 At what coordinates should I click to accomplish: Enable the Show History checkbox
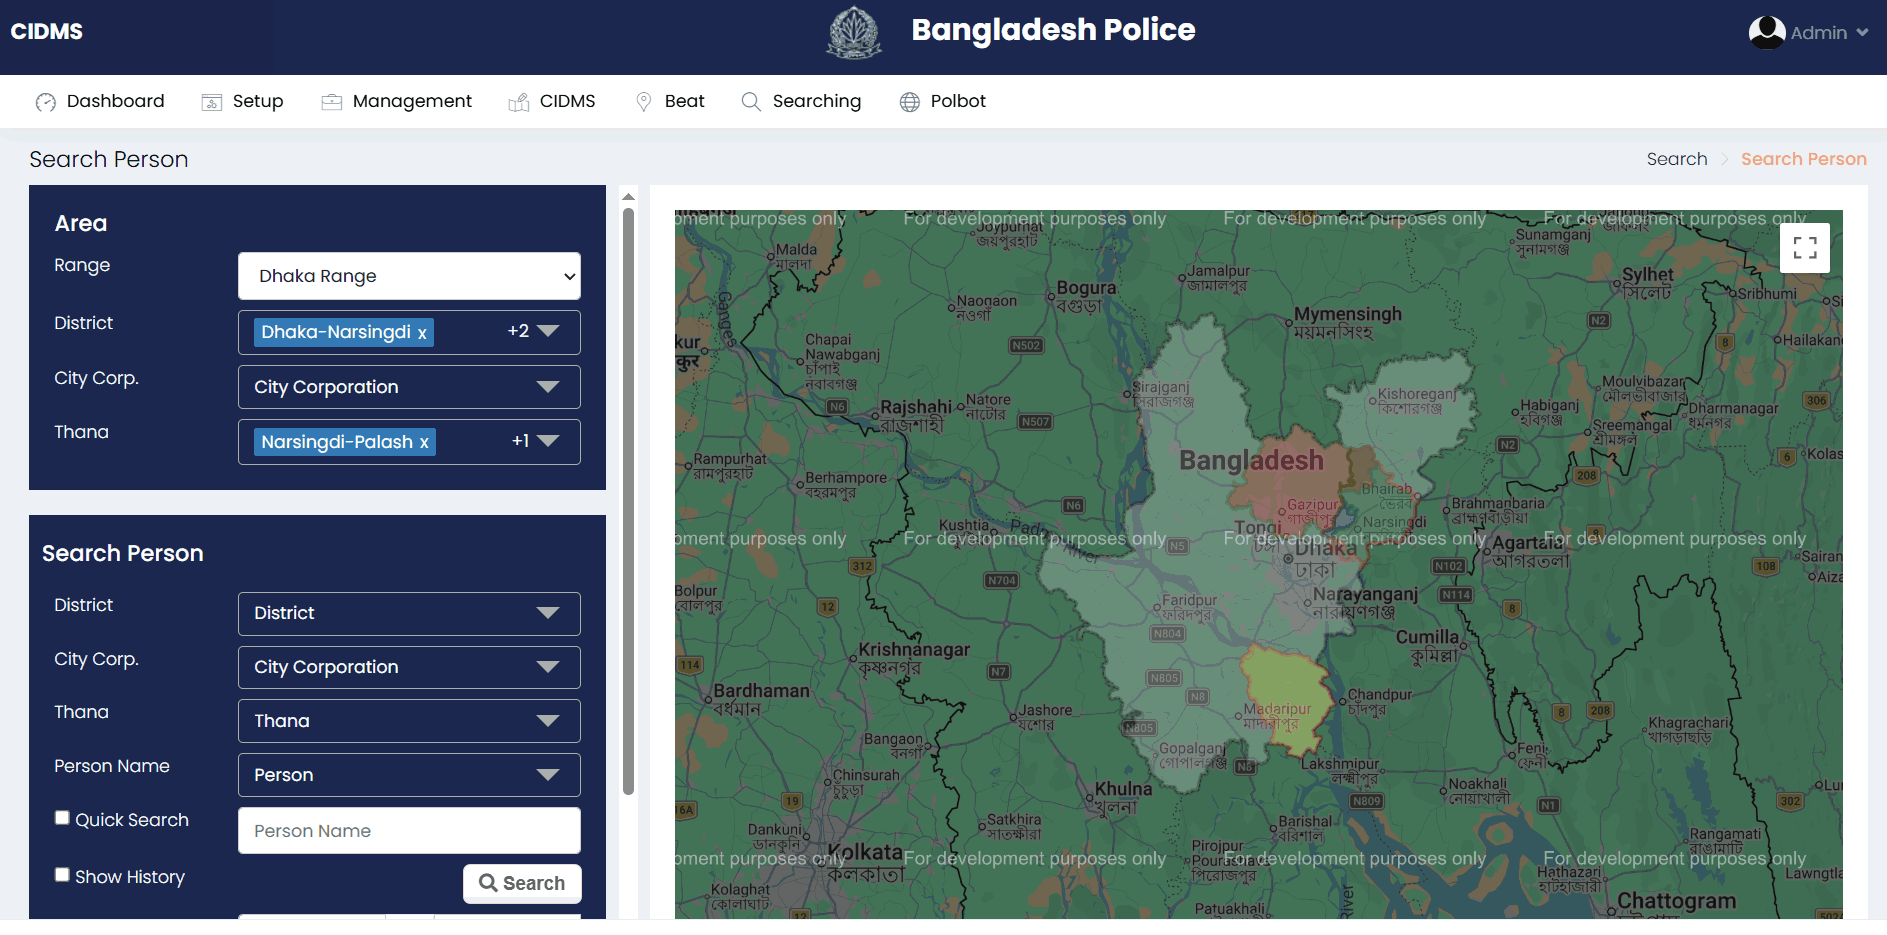click(62, 875)
